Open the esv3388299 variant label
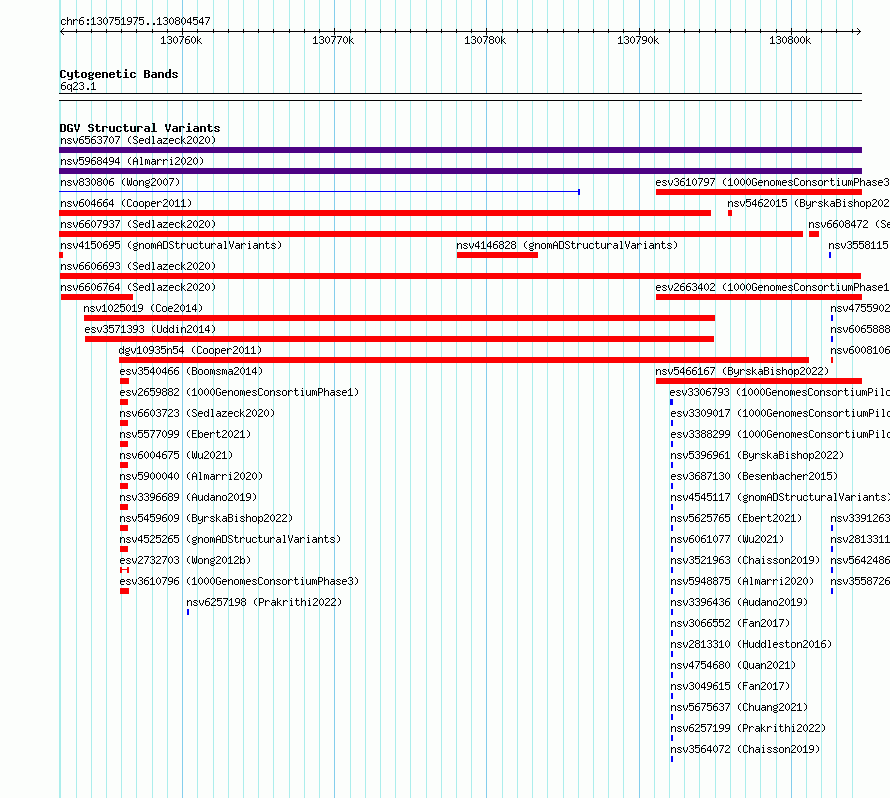The image size is (890, 798). click(780, 434)
